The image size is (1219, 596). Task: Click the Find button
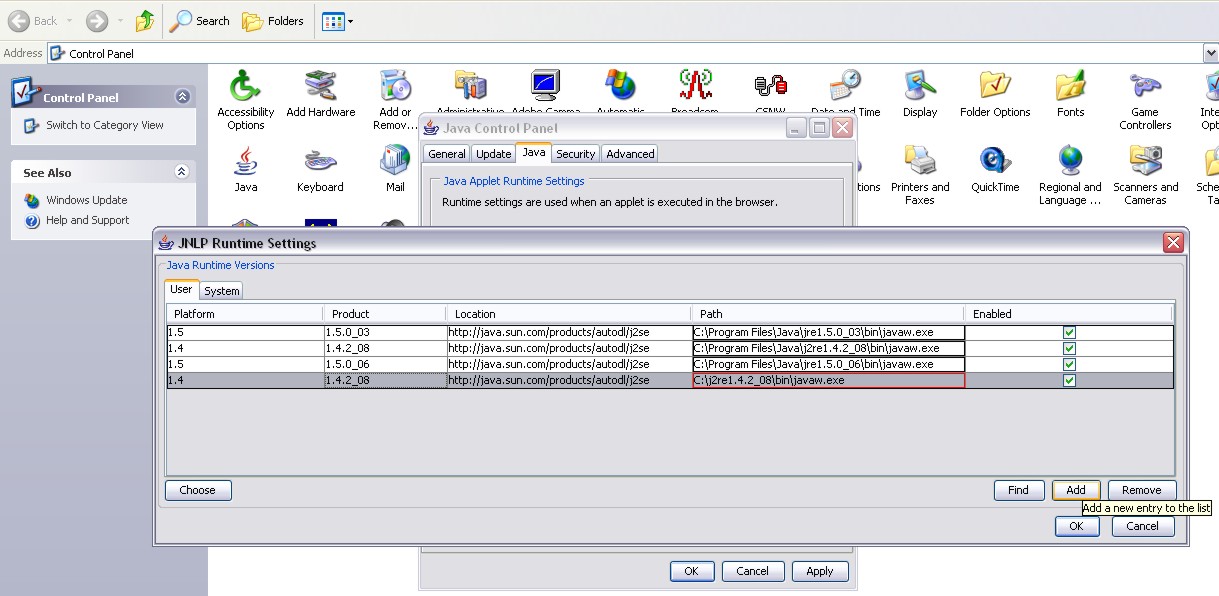click(1019, 490)
